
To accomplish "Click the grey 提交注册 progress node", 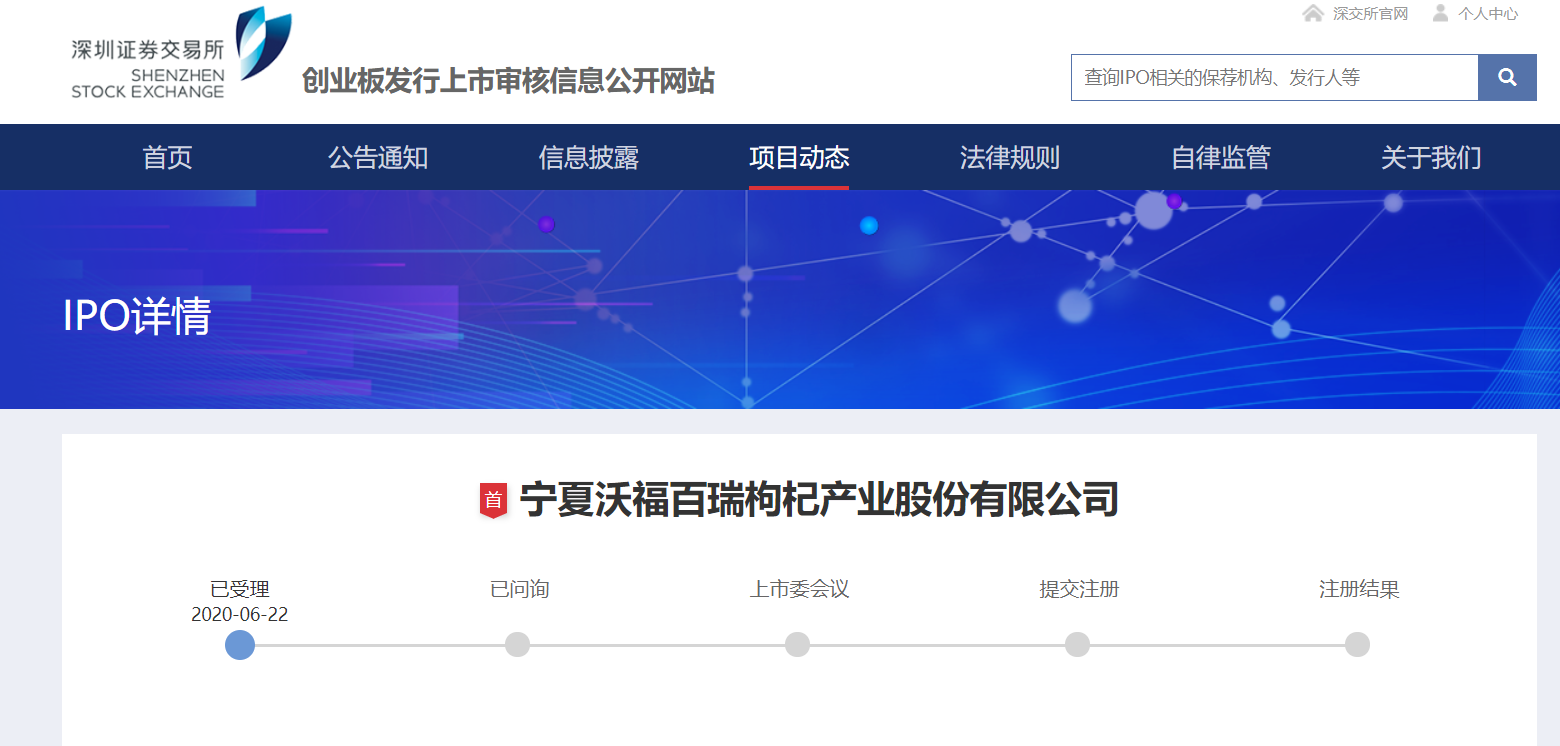I will (x=1077, y=645).
